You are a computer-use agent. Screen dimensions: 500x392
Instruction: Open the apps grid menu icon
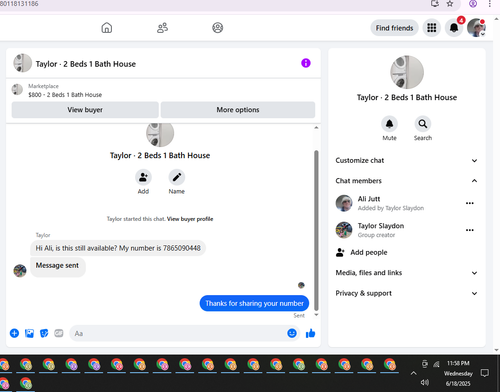432,28
